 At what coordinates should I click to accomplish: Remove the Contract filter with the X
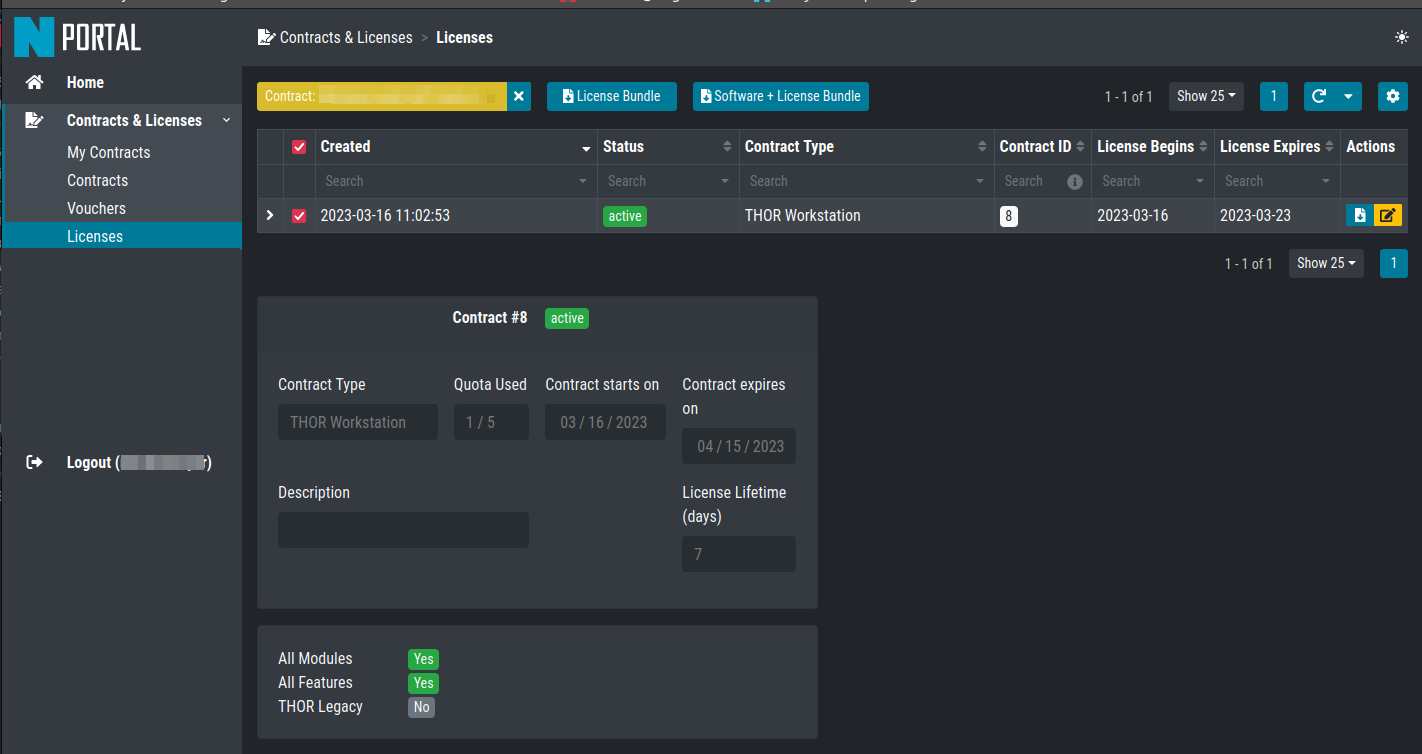(519, 96)
